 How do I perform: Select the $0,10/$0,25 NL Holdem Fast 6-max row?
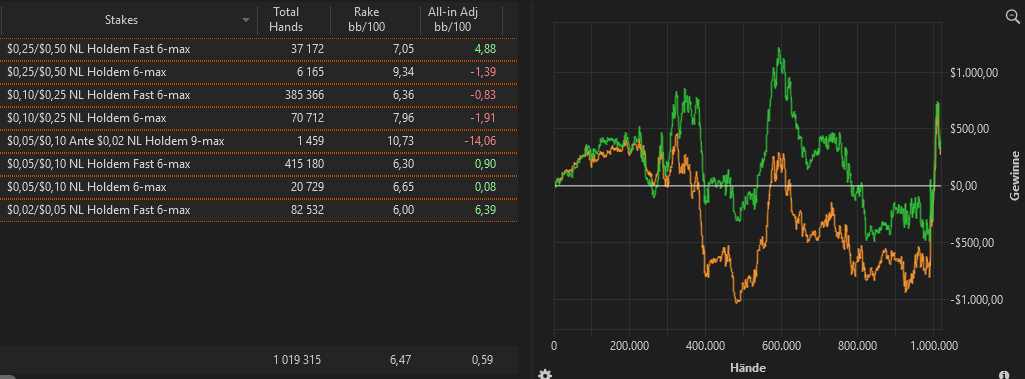pos(259,95)
